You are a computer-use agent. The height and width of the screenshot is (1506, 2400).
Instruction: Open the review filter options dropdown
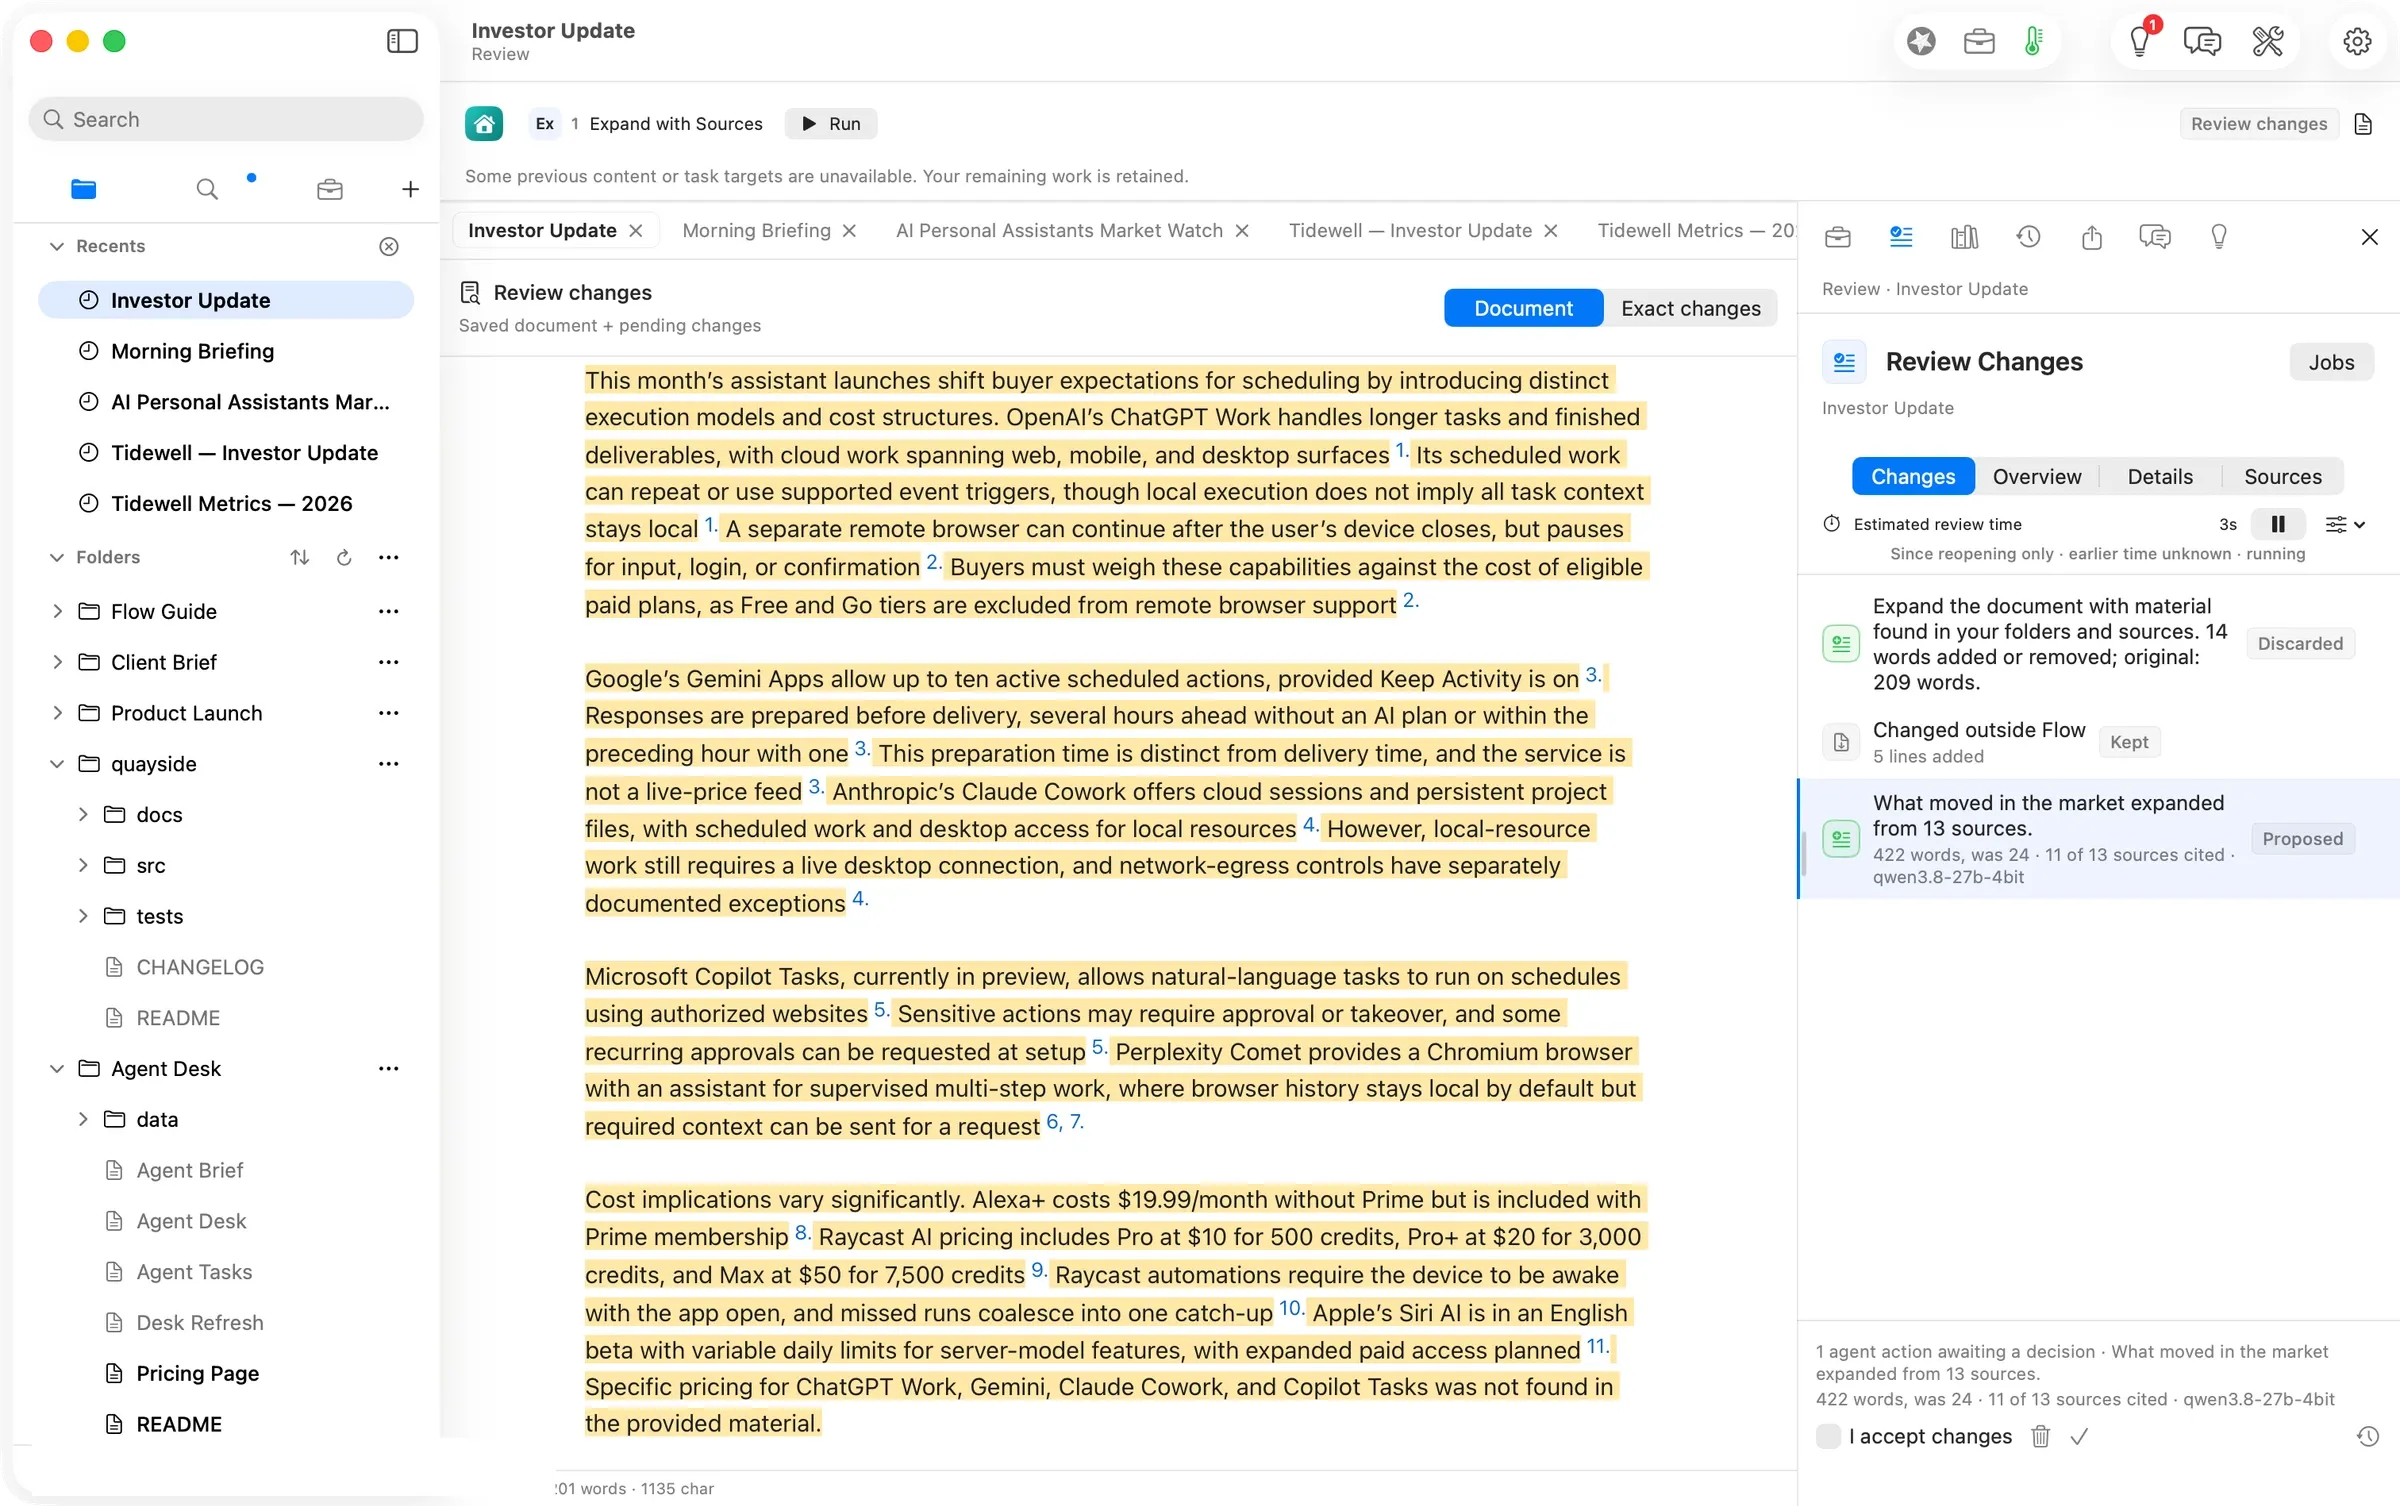click(2344, 524)
